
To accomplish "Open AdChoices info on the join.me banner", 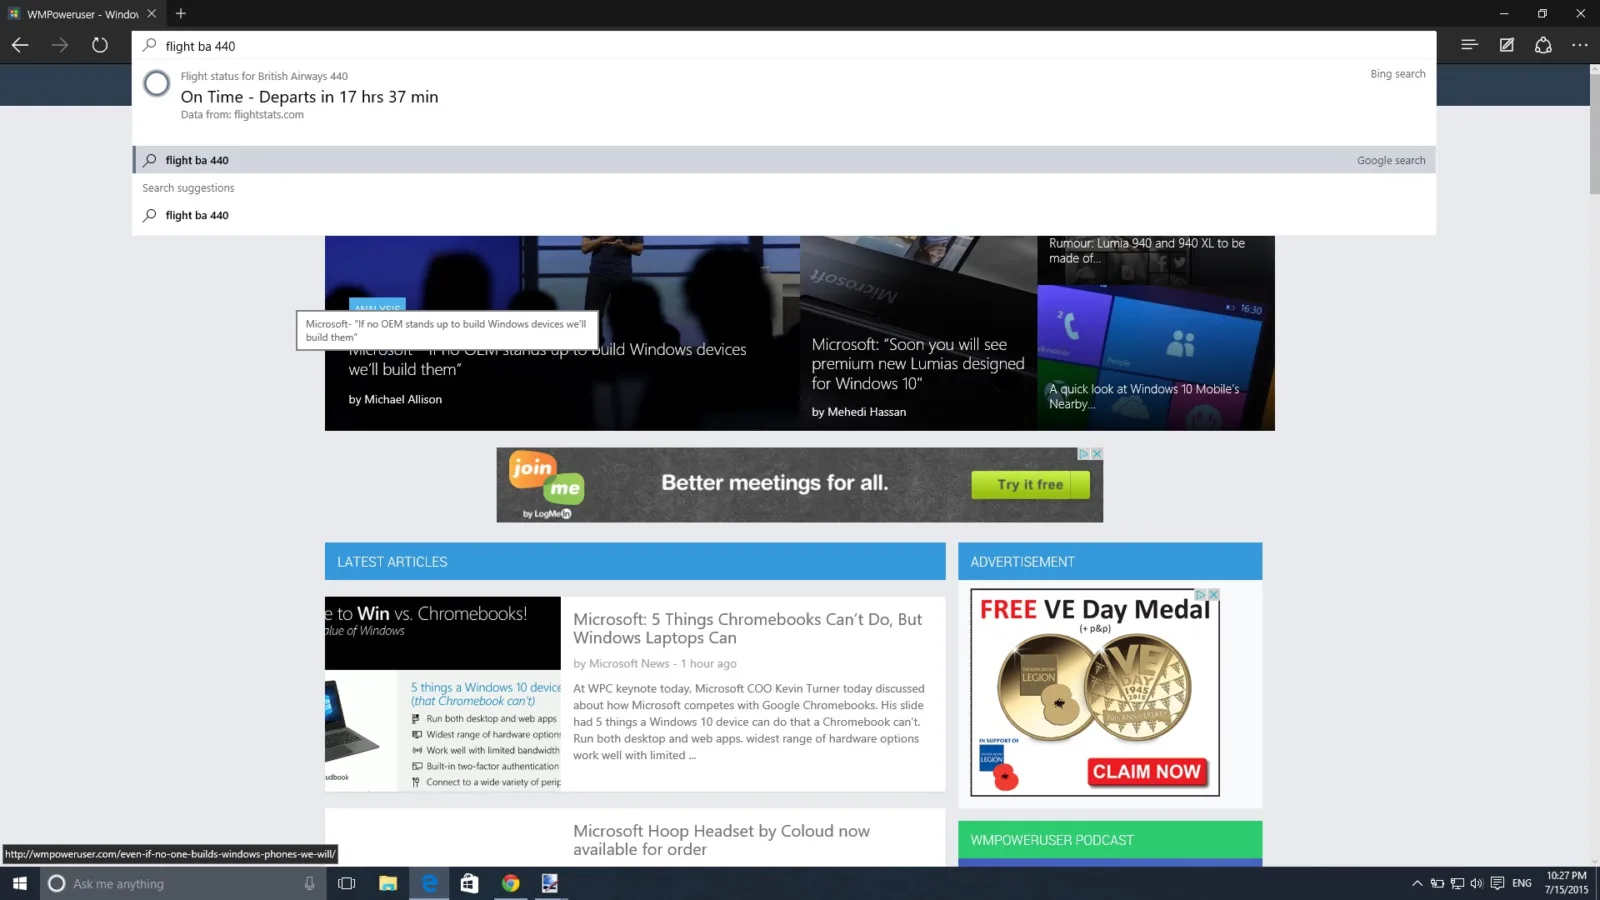I will point(1083,453).
